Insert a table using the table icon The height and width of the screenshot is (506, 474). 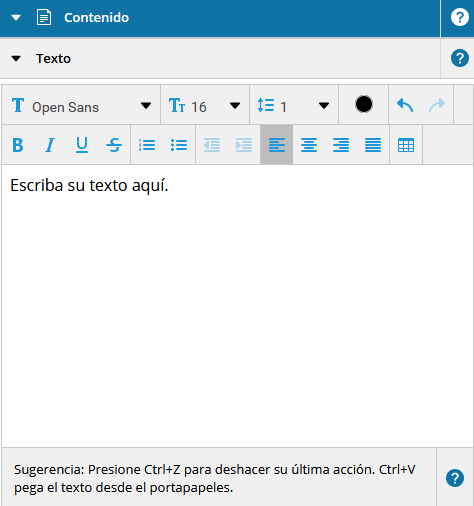click(x=406, y=145)
